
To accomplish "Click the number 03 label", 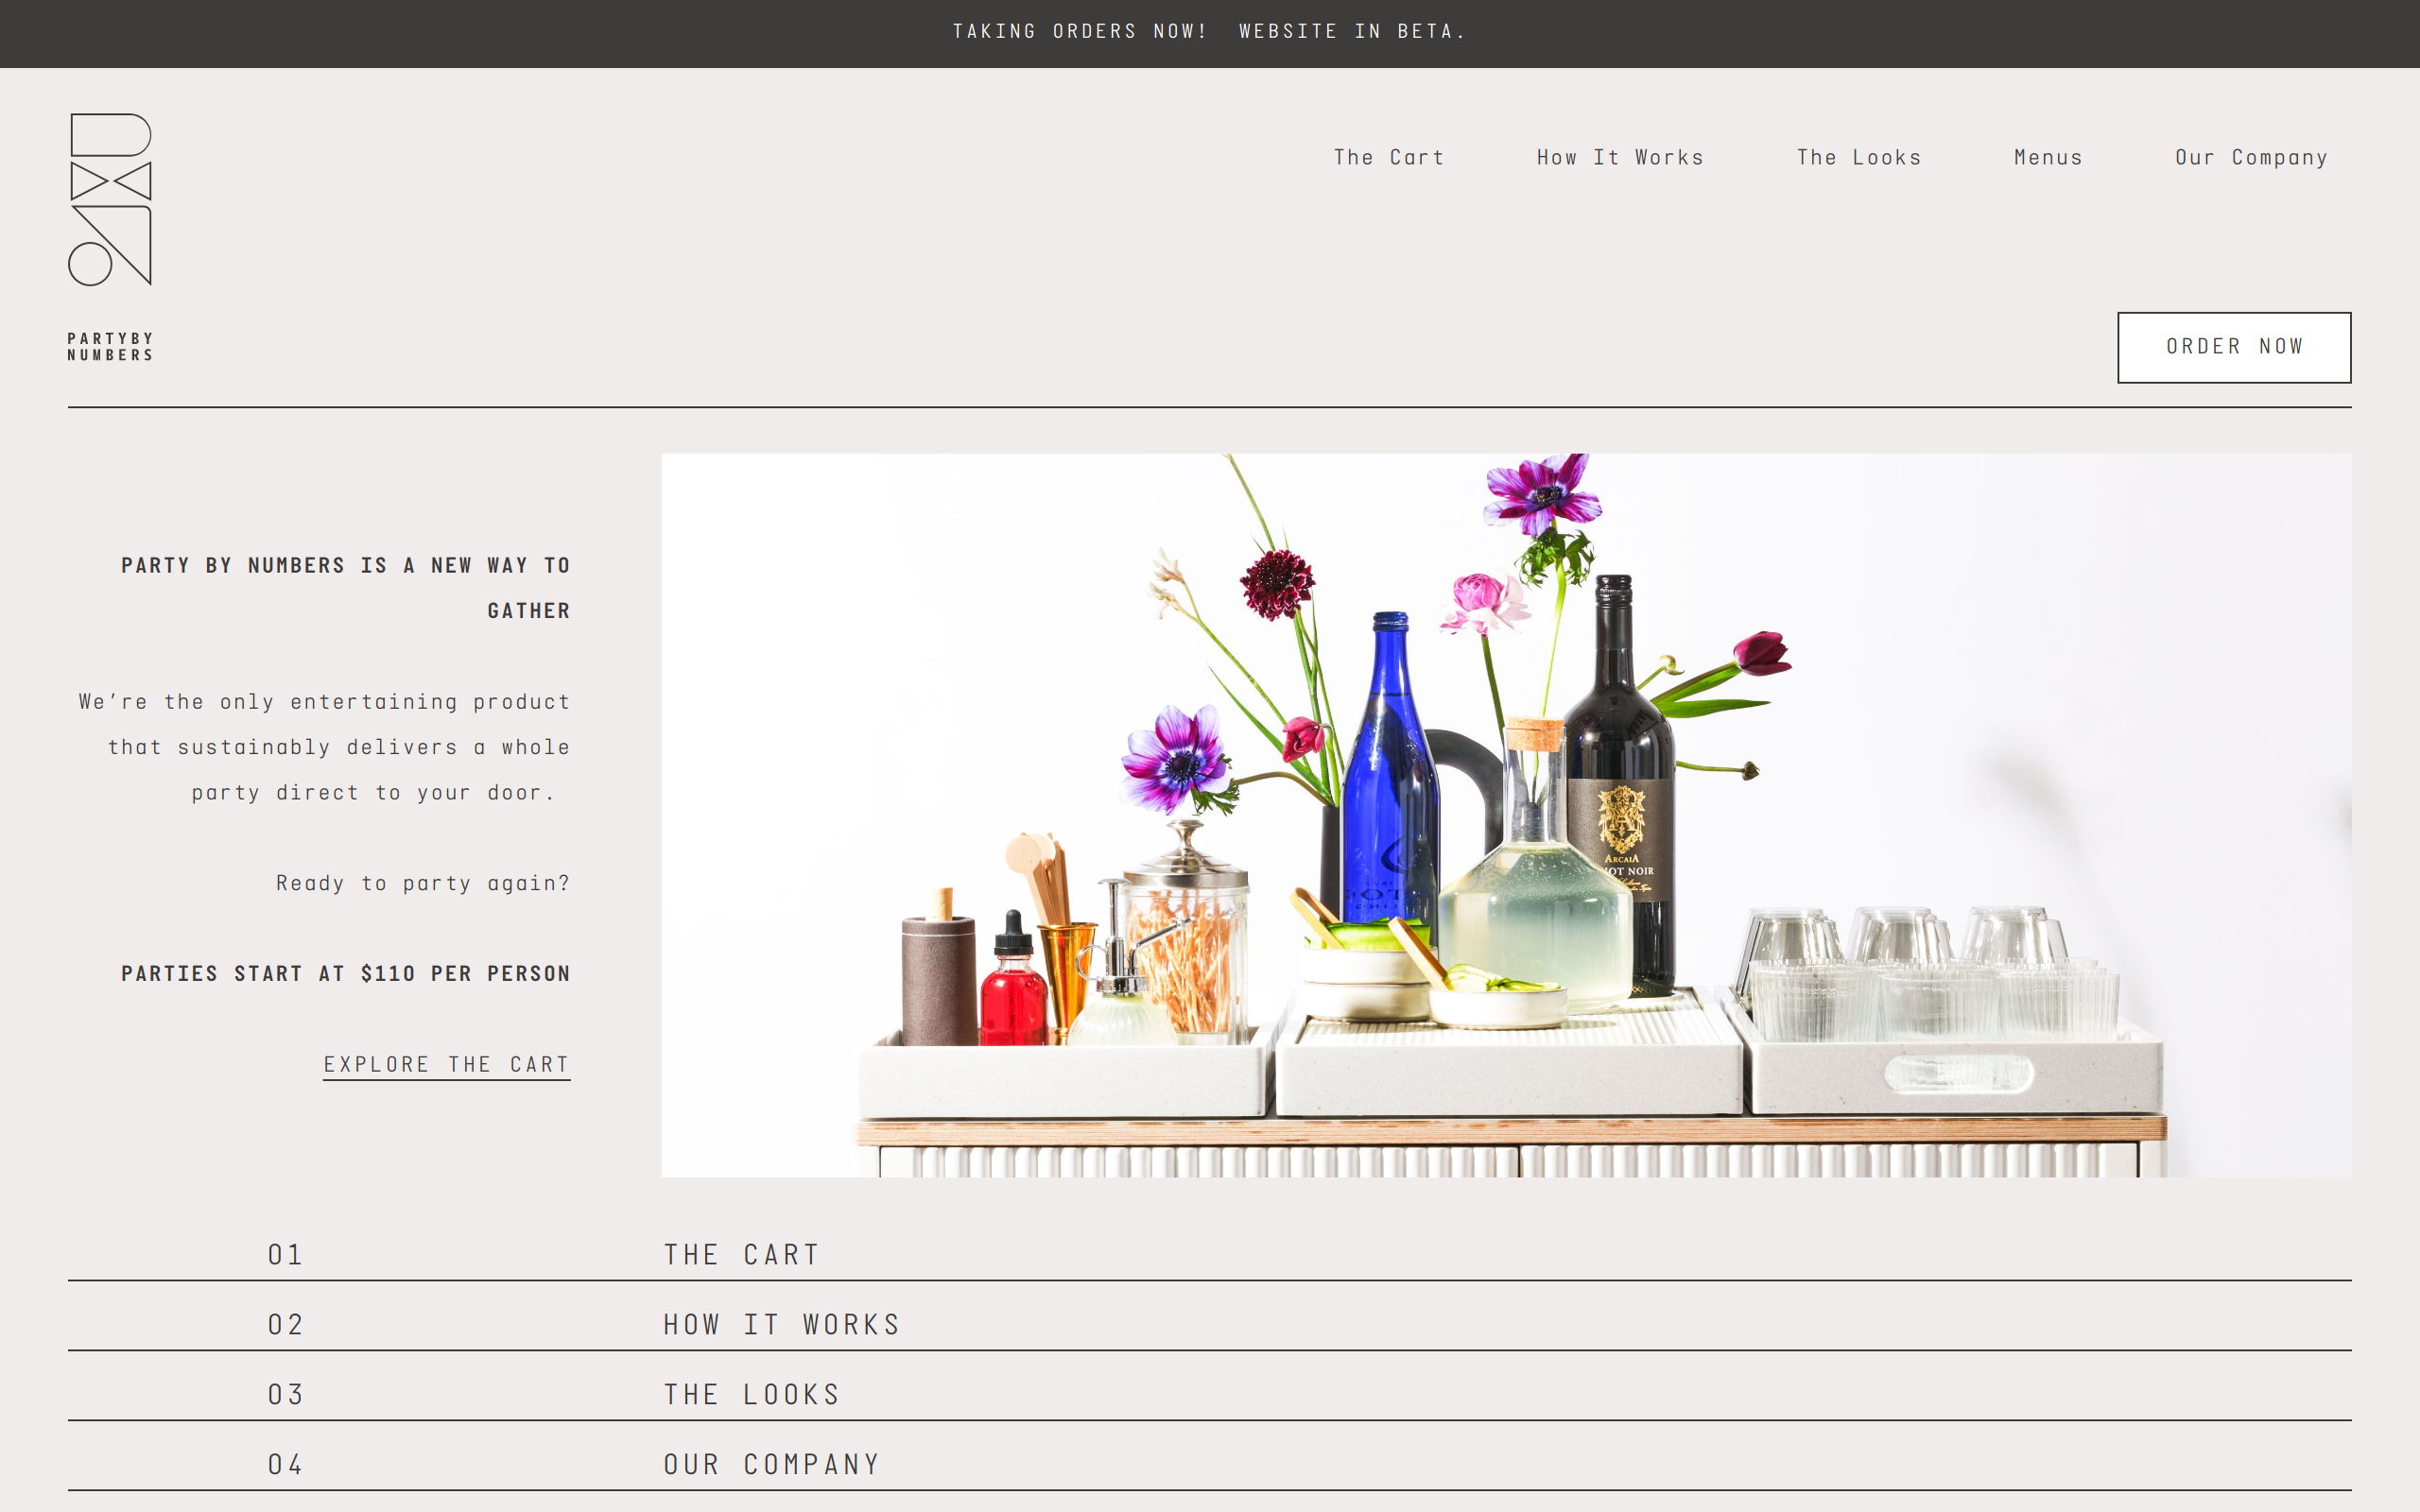I will (285, 1394).
